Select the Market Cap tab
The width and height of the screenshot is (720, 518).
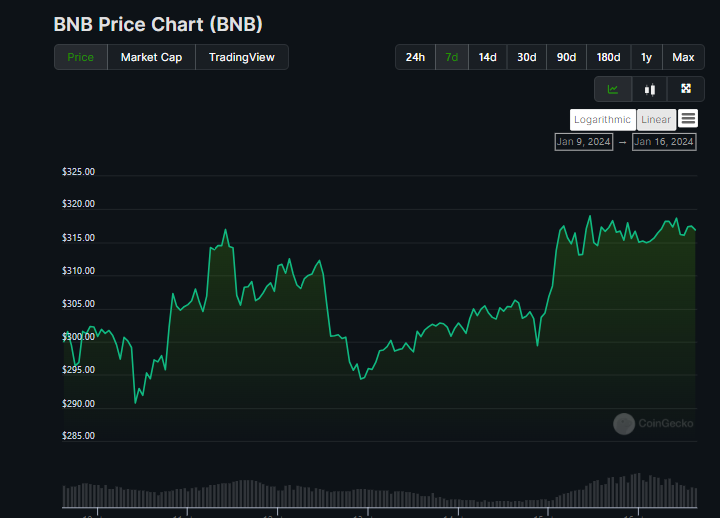click(152, 57)
